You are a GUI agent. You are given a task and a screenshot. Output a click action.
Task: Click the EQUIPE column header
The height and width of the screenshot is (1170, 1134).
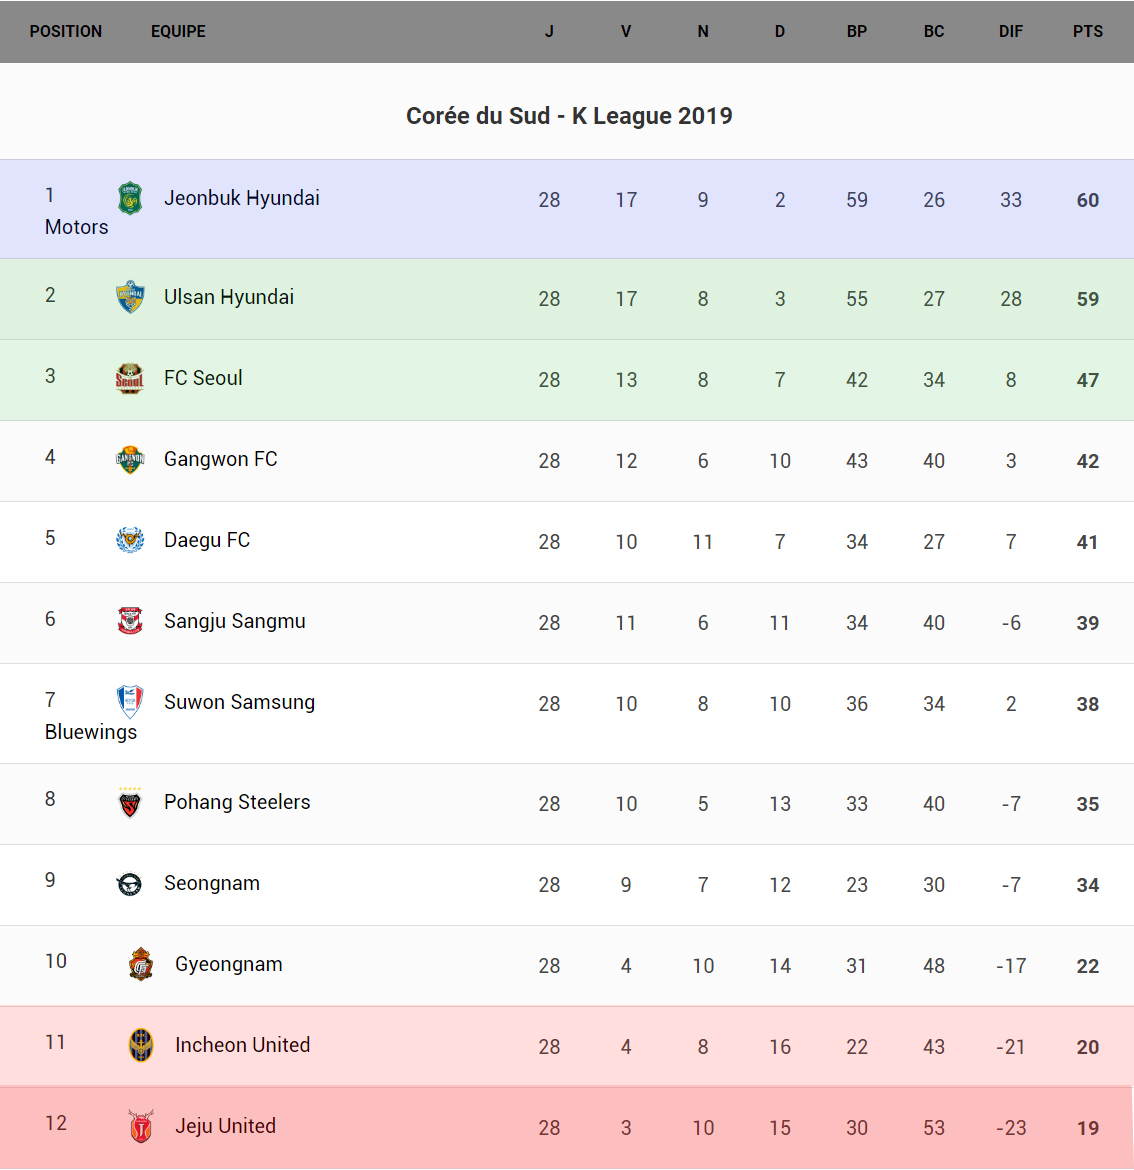point(178,31)
